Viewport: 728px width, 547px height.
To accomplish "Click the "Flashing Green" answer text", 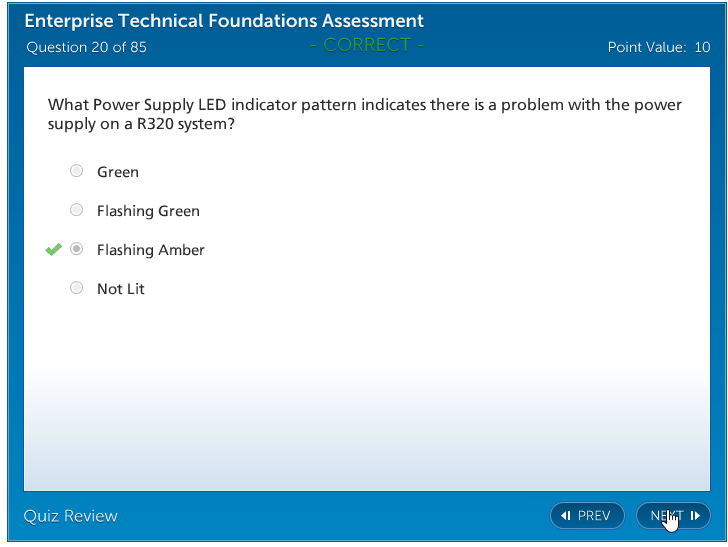I will tap(148, 211).
